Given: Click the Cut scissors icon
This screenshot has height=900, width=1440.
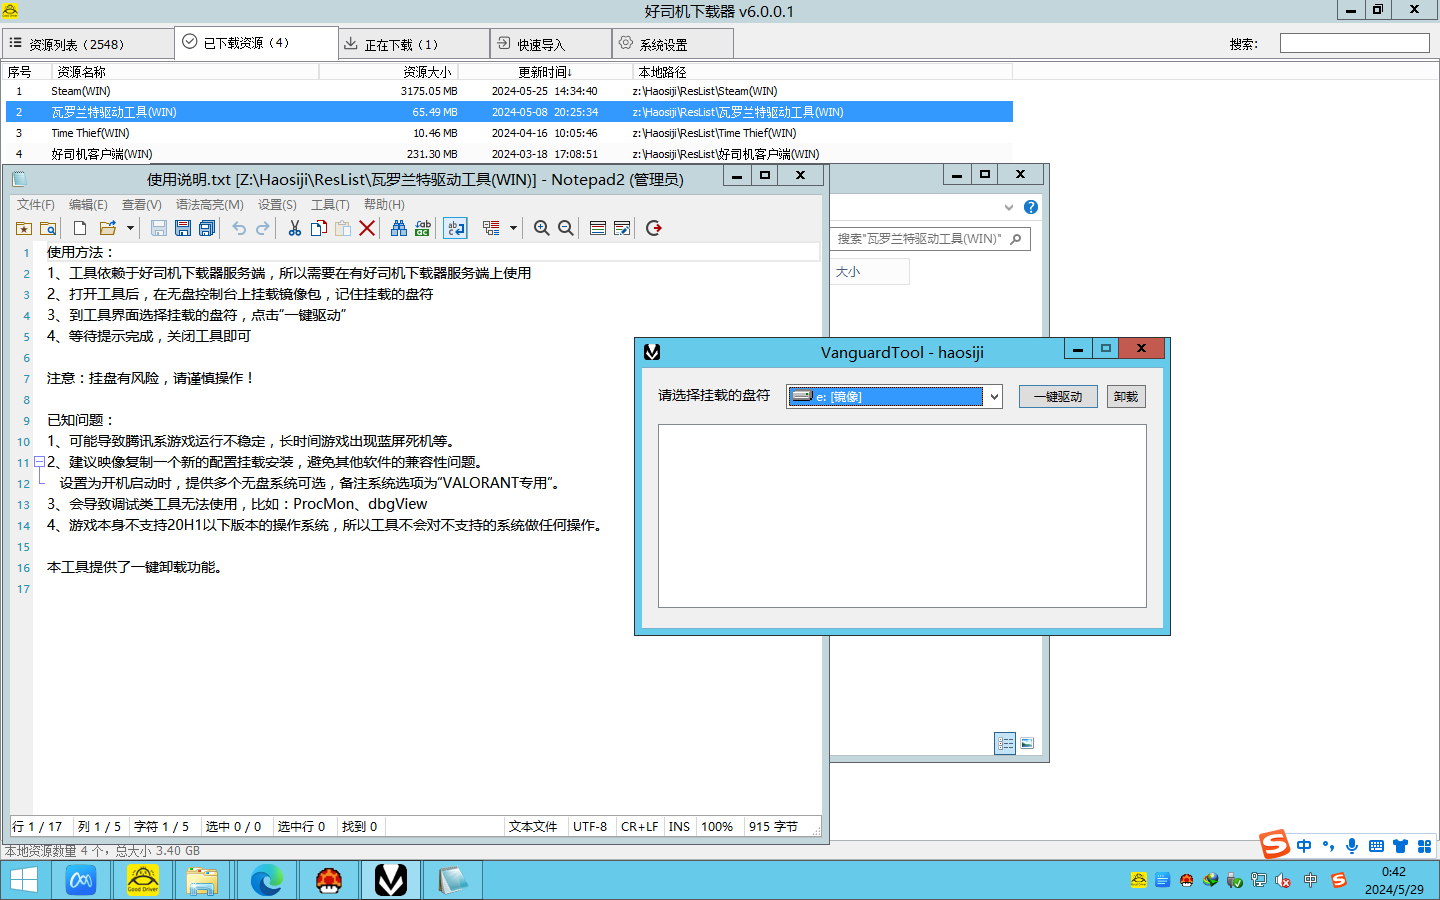Looking at the screenshot, I should pyautogui.click(x=295, y=228).
